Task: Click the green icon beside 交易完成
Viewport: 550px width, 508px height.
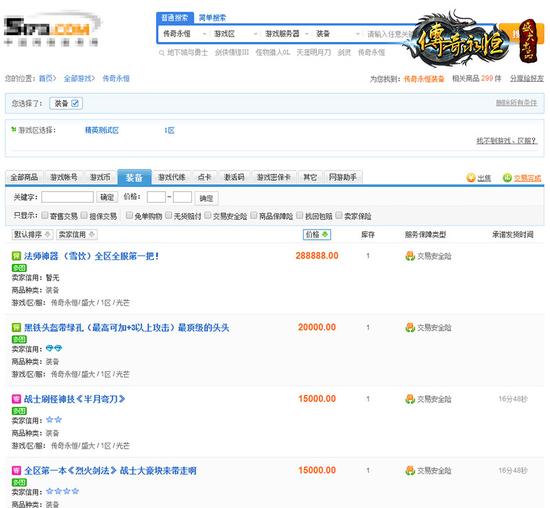Action: pos(507,178)
